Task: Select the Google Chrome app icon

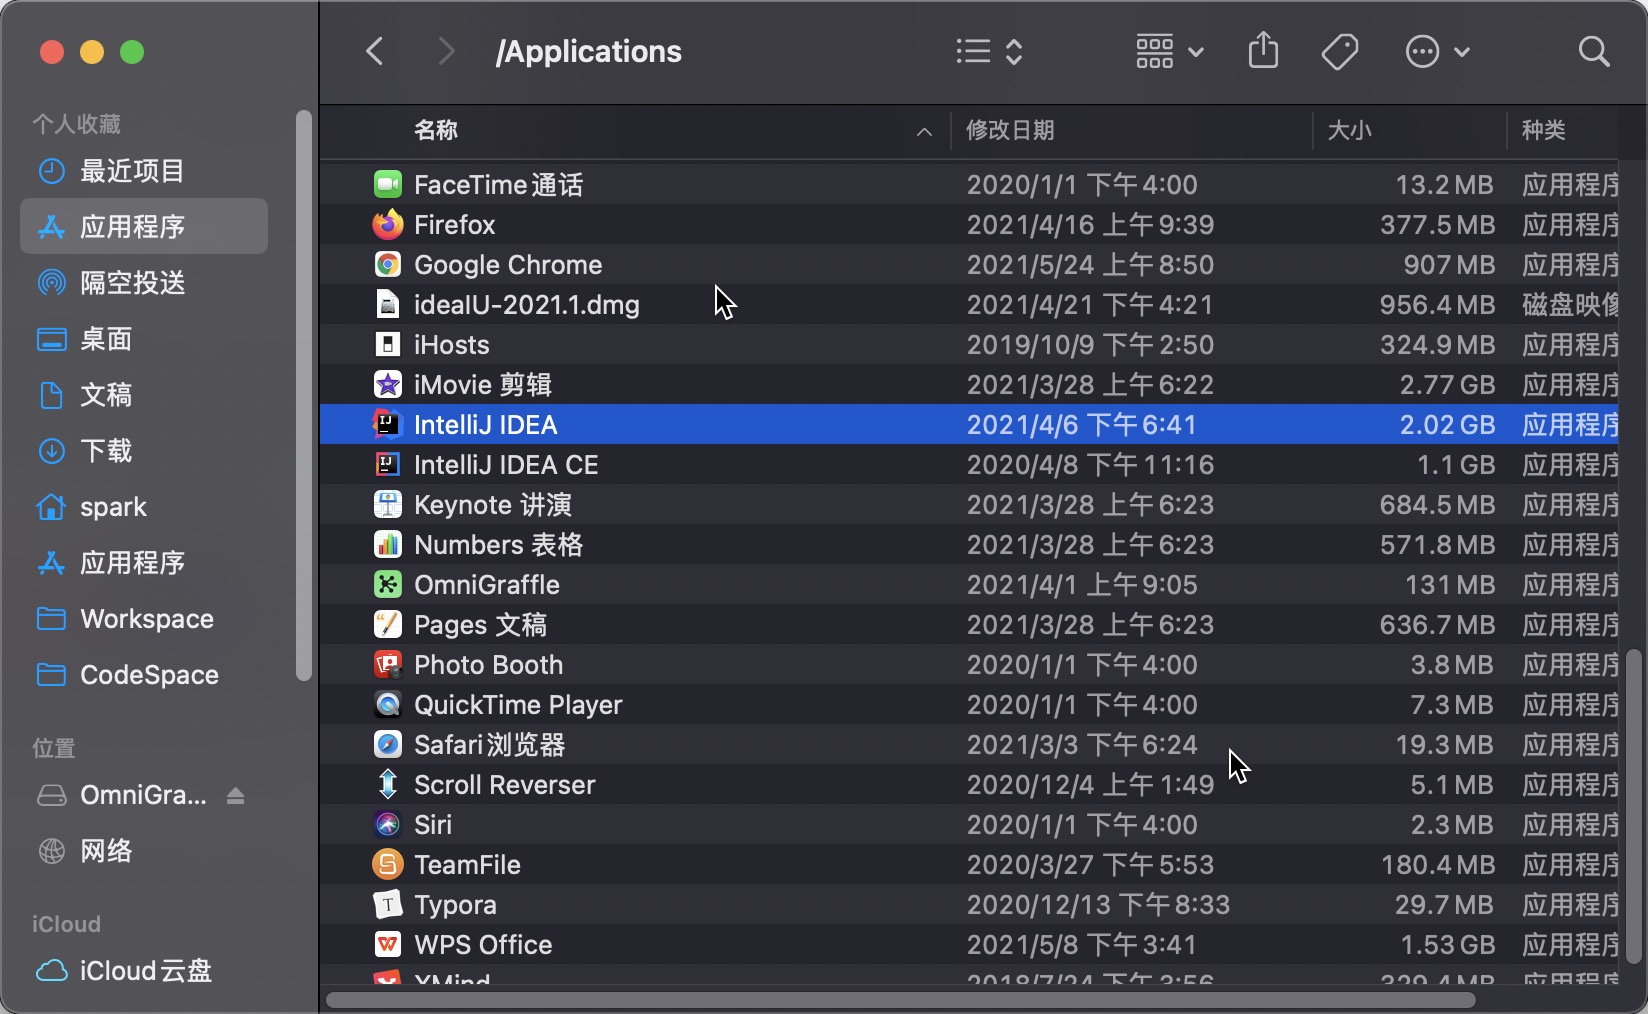Action: click(388, 265)
